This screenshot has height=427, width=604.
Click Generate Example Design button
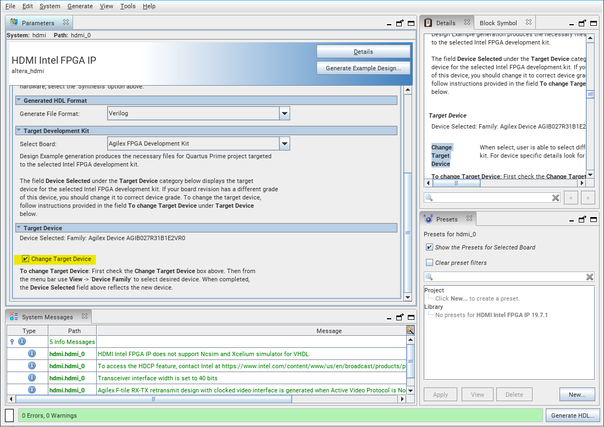click(x=363, y=68)
